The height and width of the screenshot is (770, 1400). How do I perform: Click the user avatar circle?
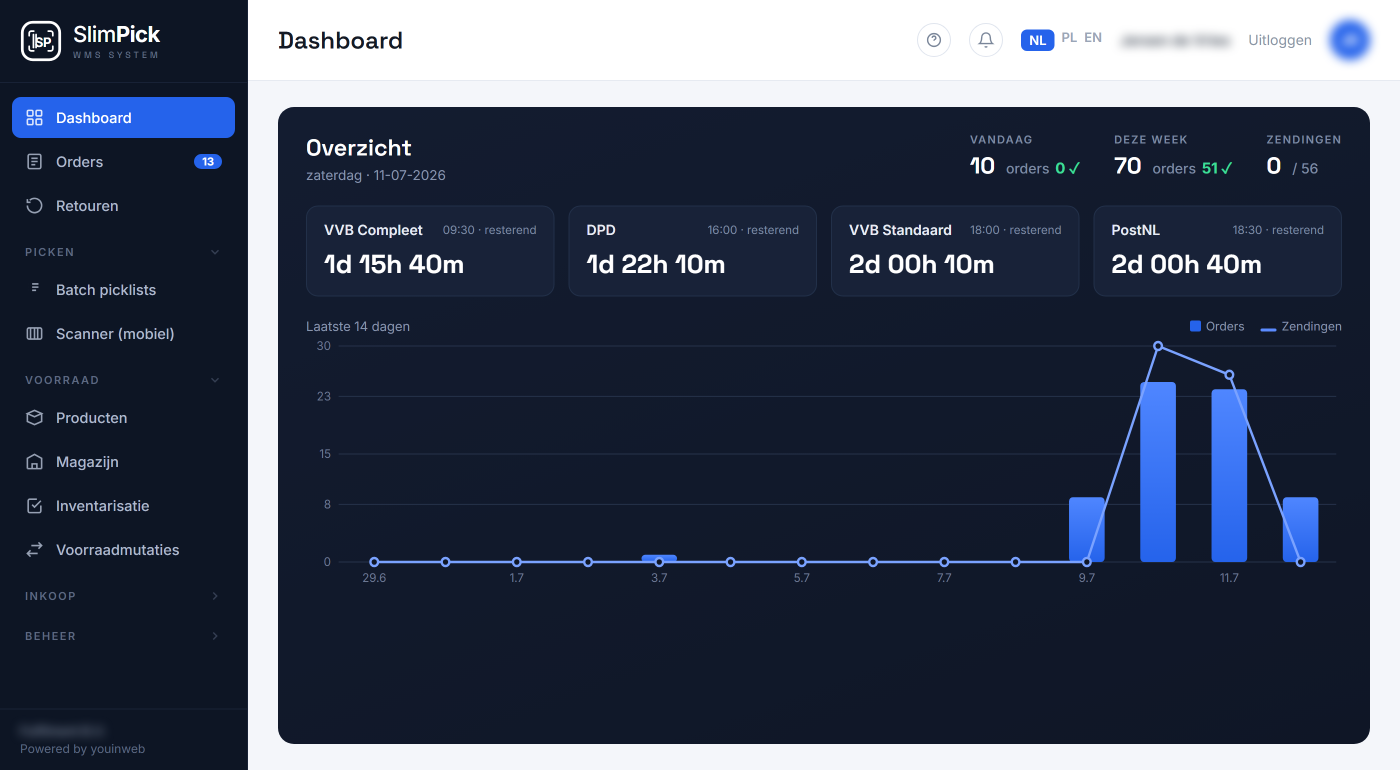[x=1349, y=40]
